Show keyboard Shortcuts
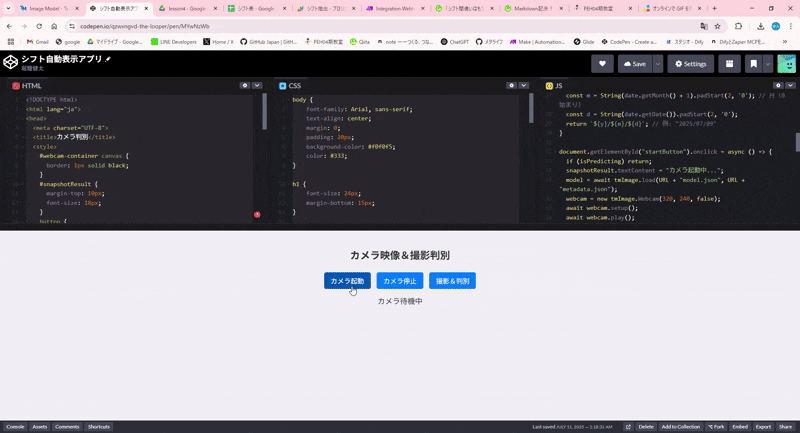Image resolution: width=800 pixels, height=433 pixels. 98,427
